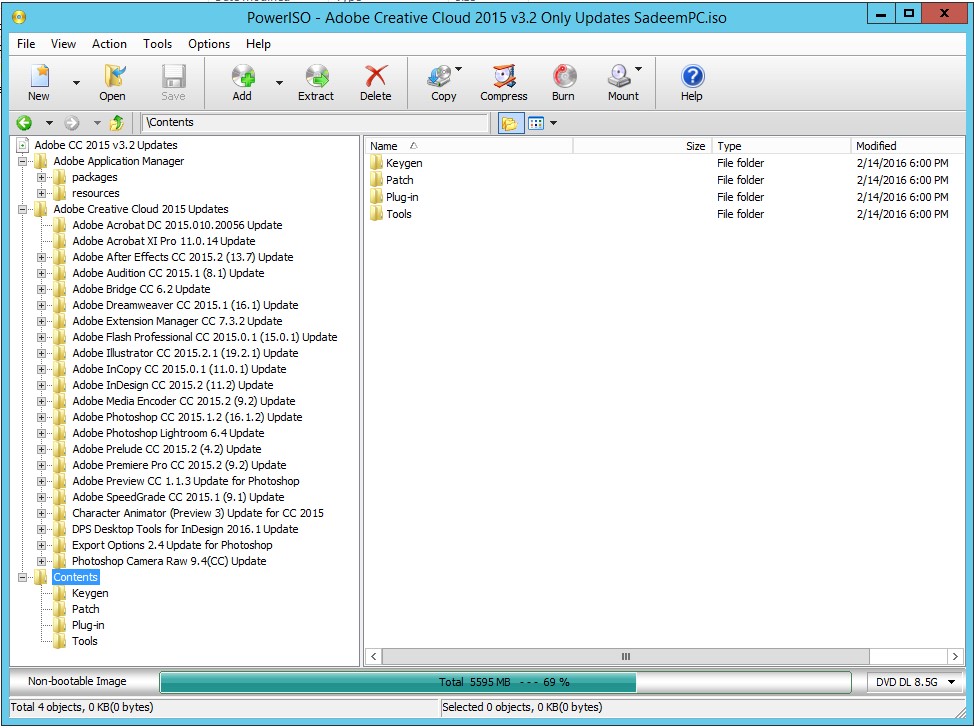974x728 pixels.
Task: Open dropdown arrow next to New
Action: tap(76, 83)
